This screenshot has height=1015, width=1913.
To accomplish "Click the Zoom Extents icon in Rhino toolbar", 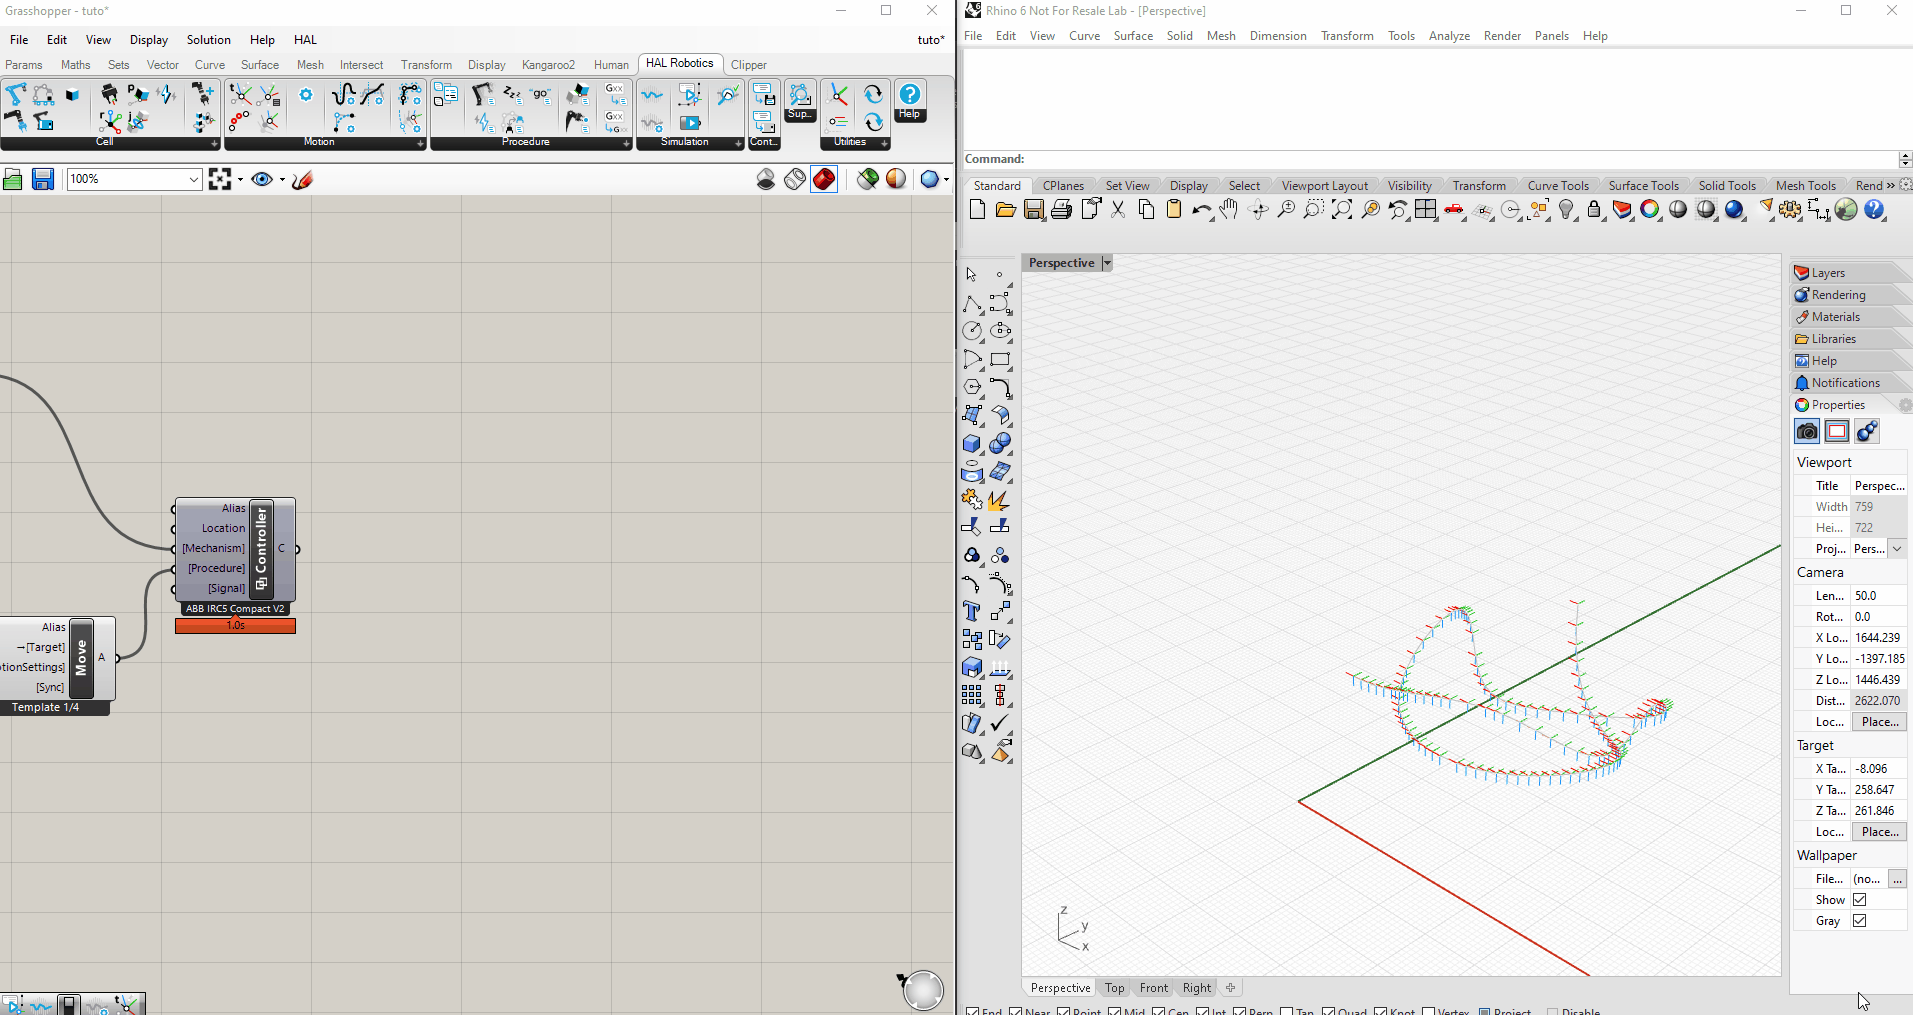I will (x=1342, y=209).
